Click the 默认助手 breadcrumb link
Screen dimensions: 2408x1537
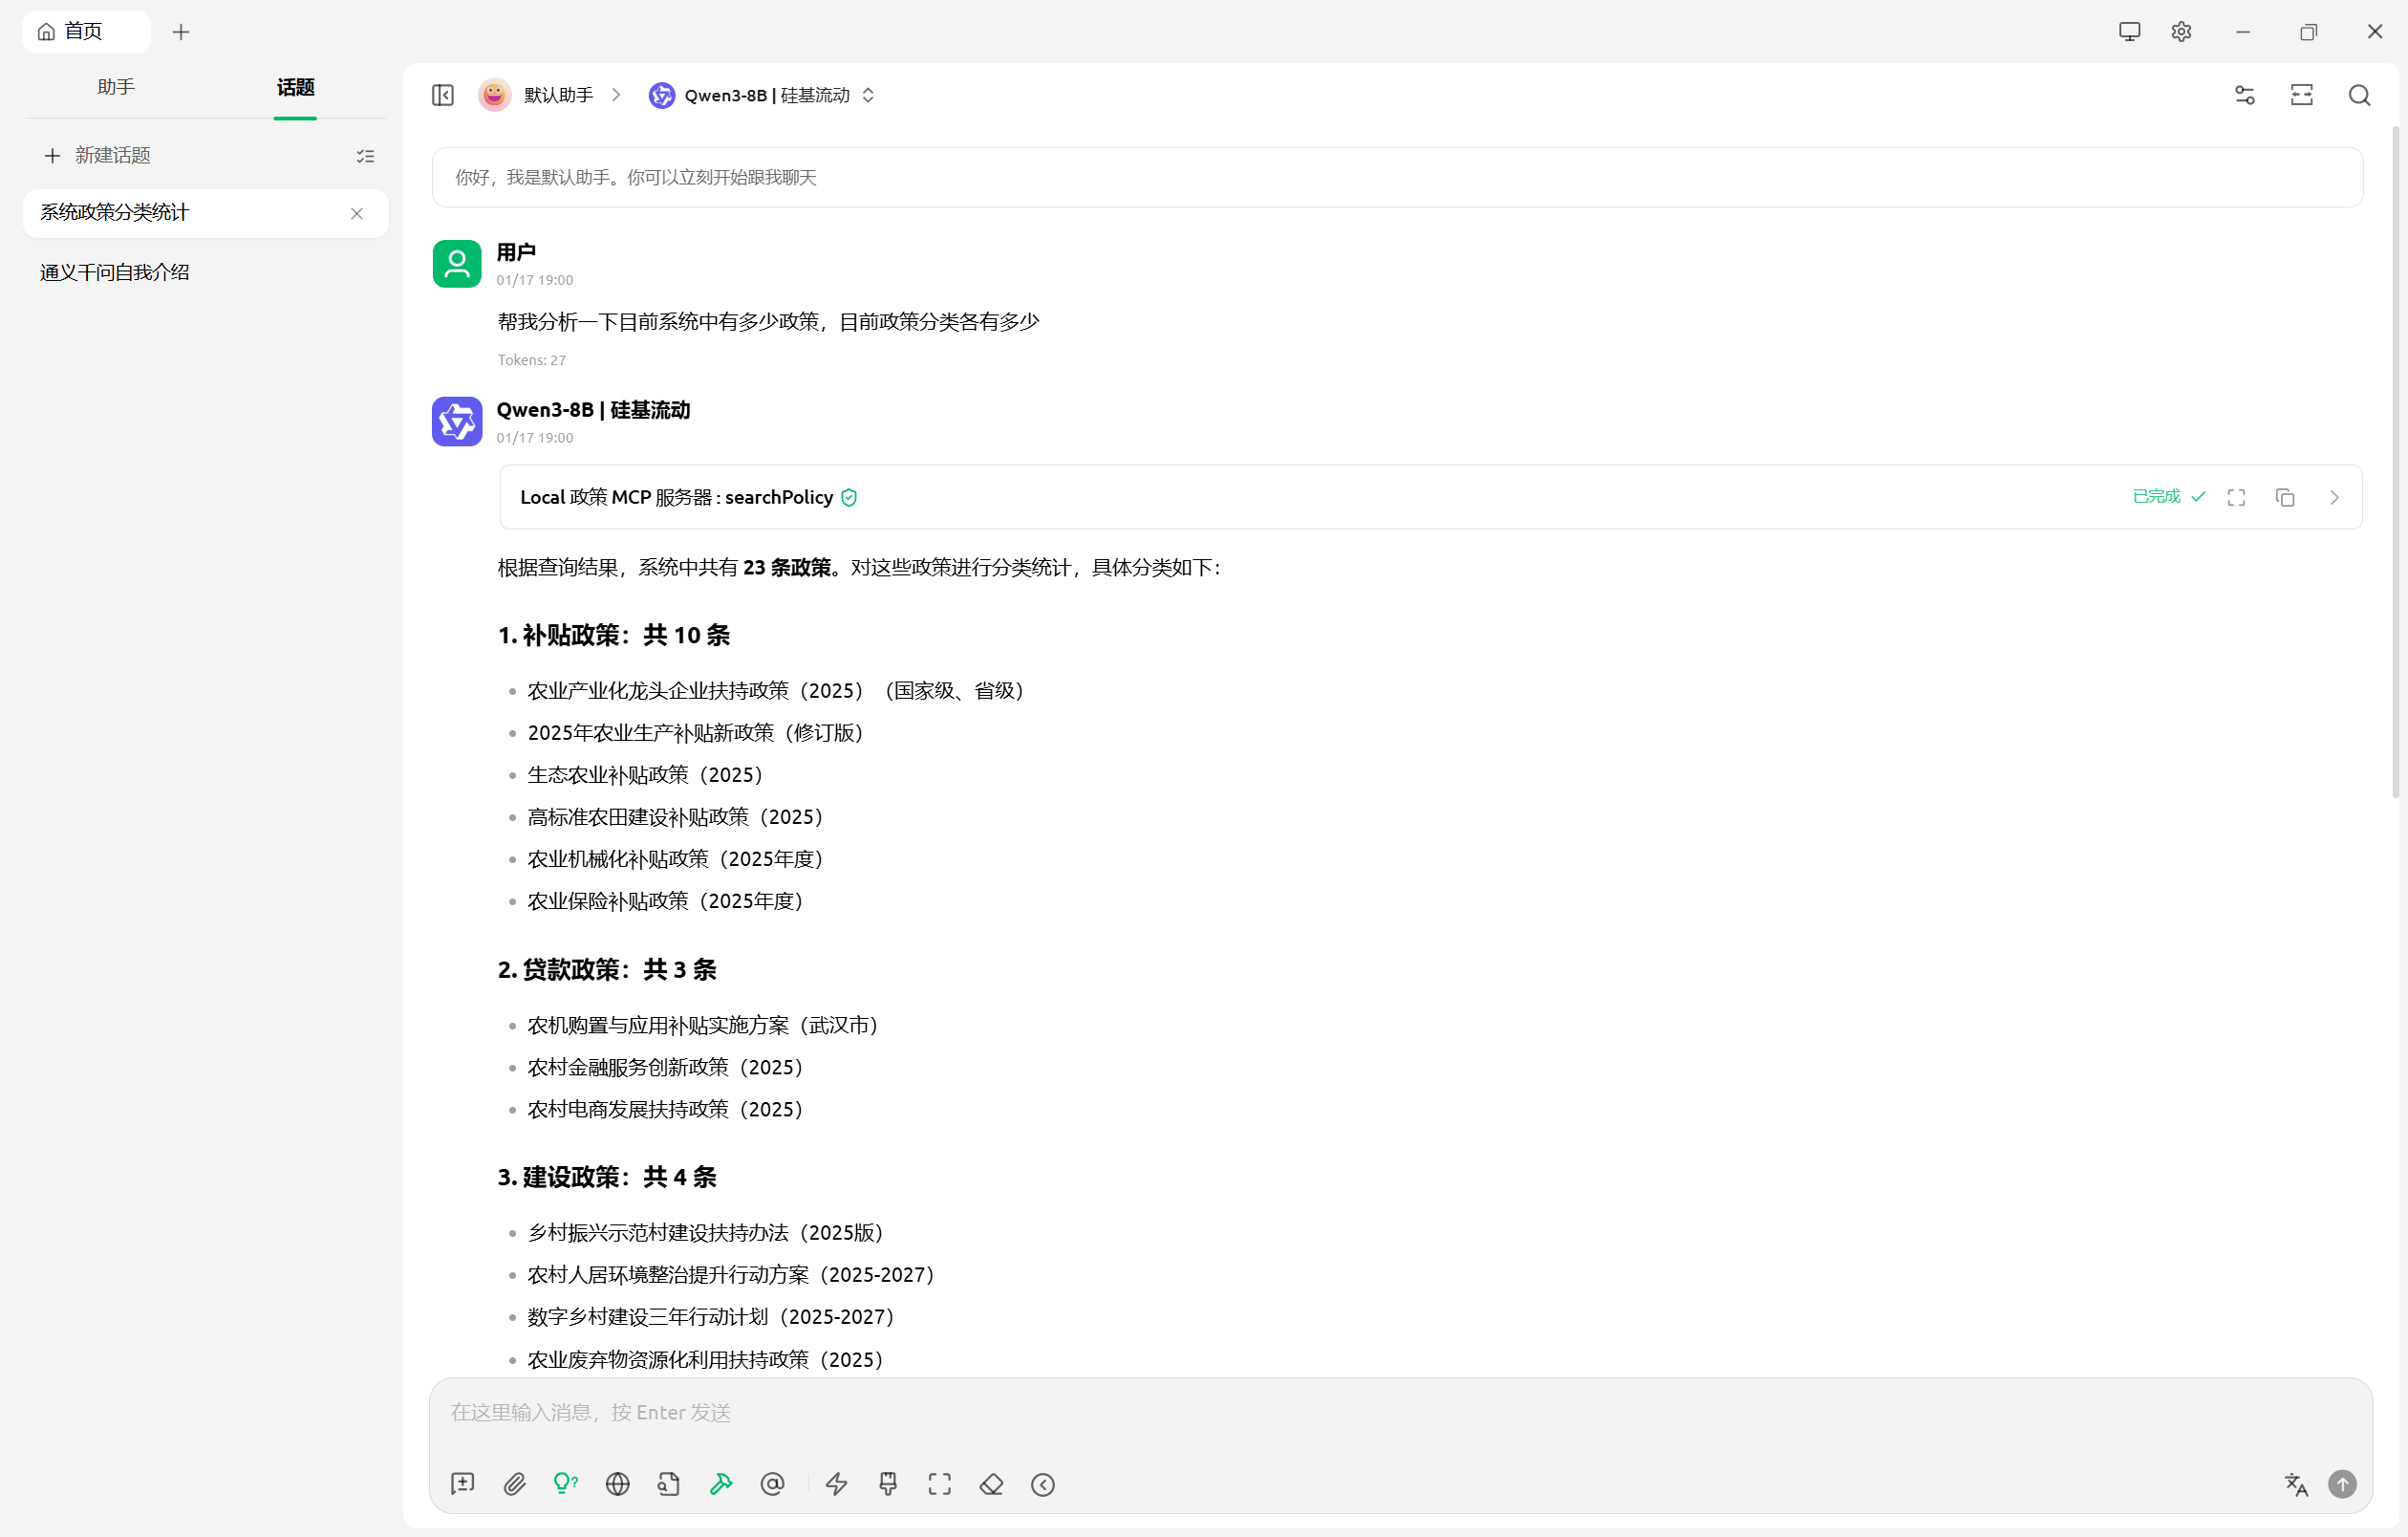point(557,95)
